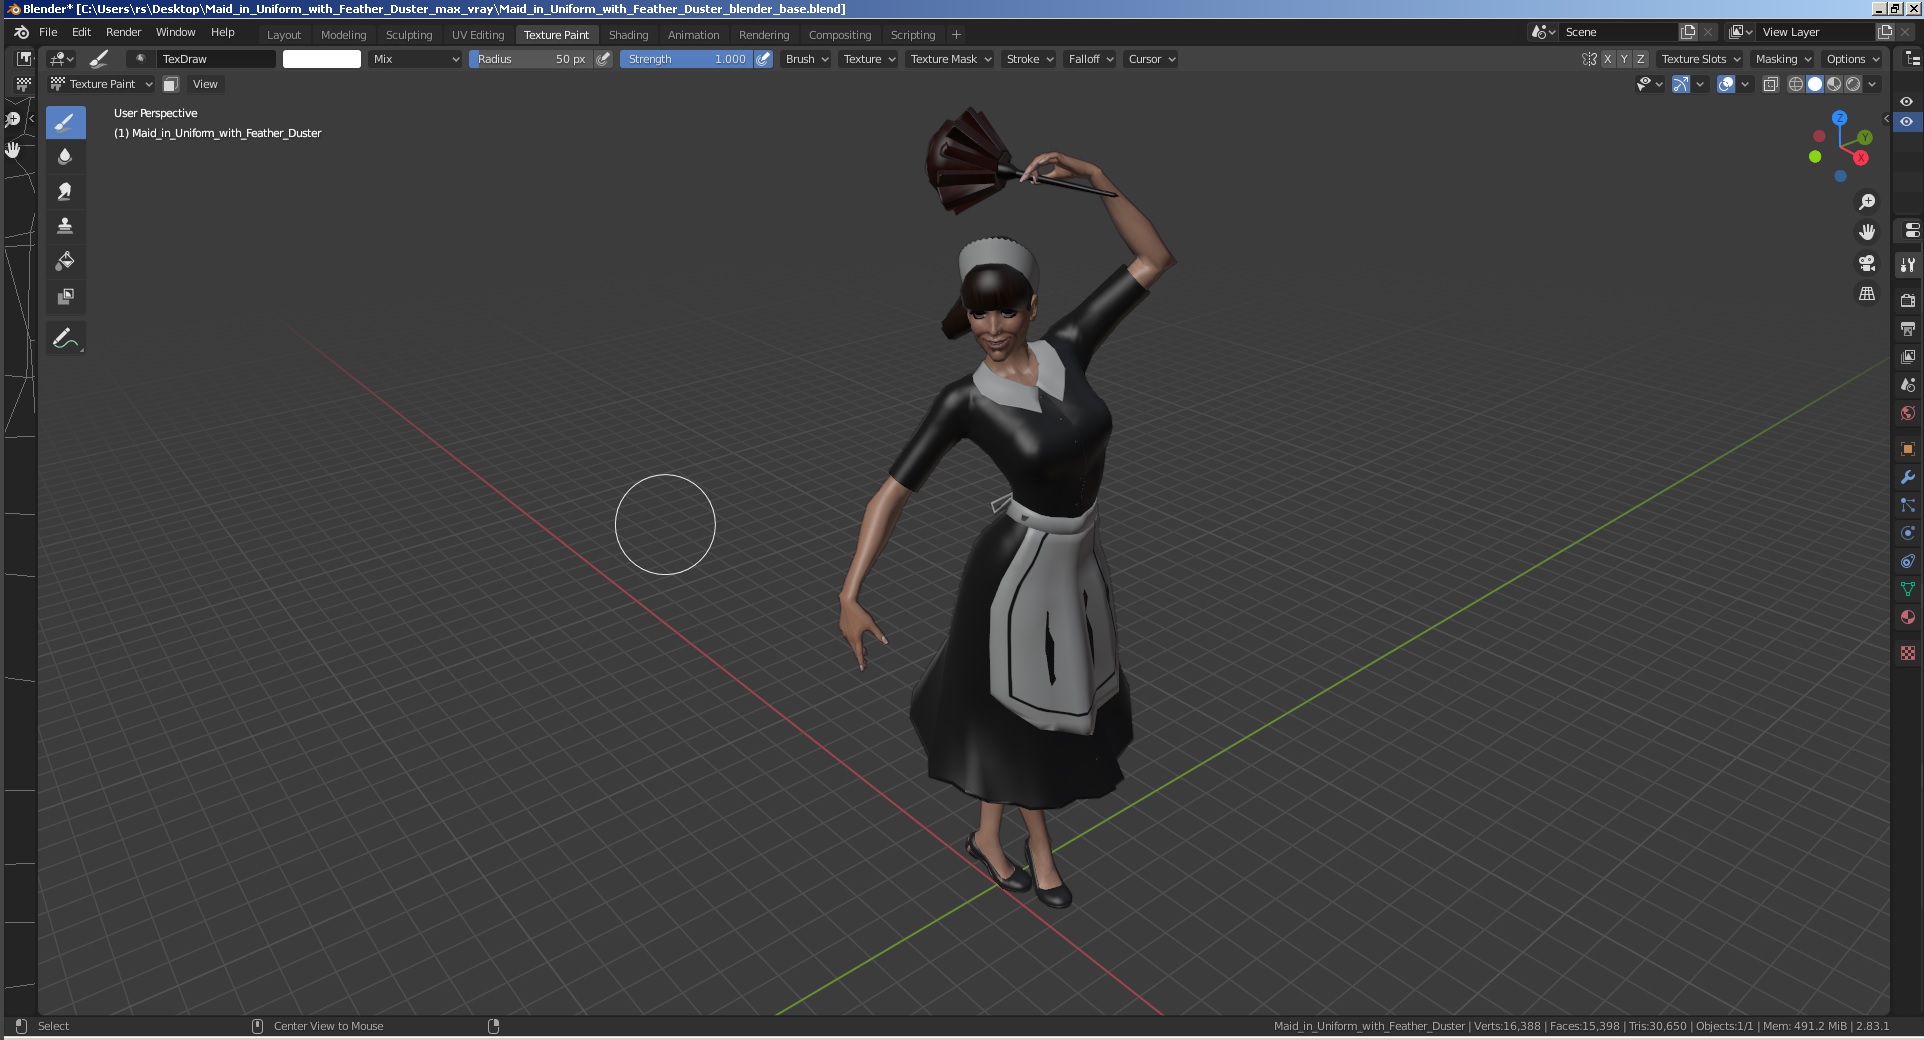Toggle X axis symmetry
Viewport: 1924px width, 1040px height.
tap(1607, 59)
